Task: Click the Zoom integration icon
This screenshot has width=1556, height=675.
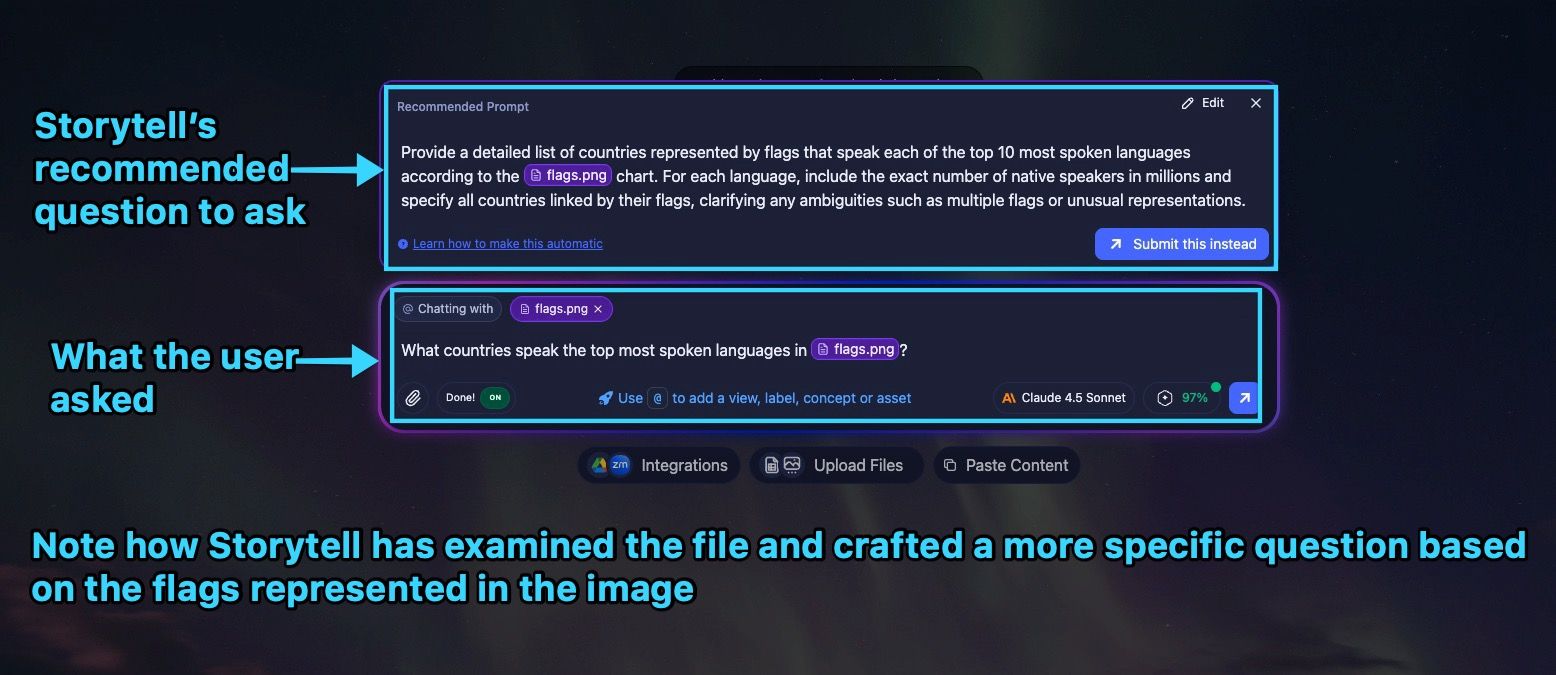Action: pyautogui.click(x=620, y=465)
